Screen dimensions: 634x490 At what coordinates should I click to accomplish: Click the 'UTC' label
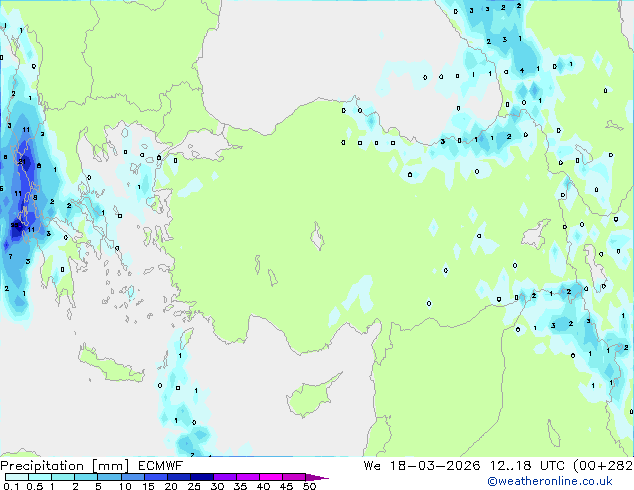click(x=552, y=466)
